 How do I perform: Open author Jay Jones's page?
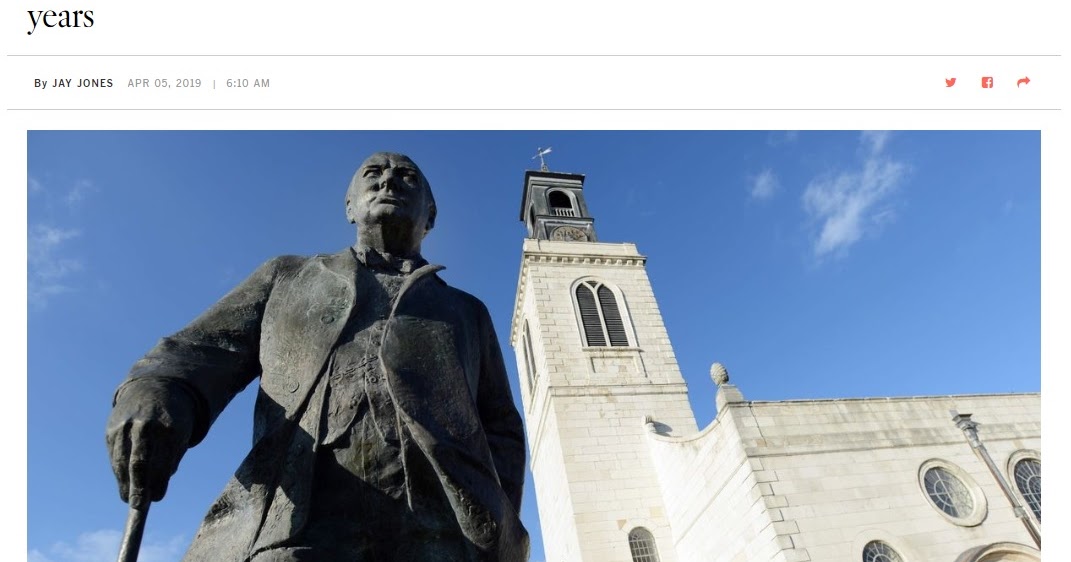tap(83, 83)
